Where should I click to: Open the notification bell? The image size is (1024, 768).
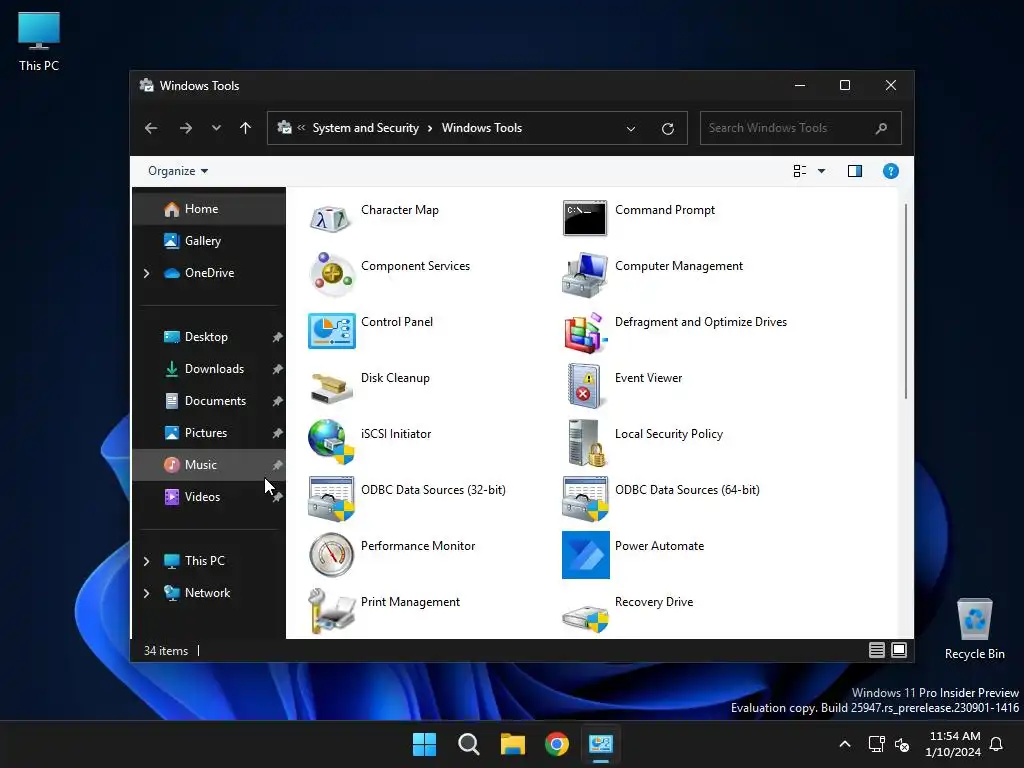coord(997,744)
